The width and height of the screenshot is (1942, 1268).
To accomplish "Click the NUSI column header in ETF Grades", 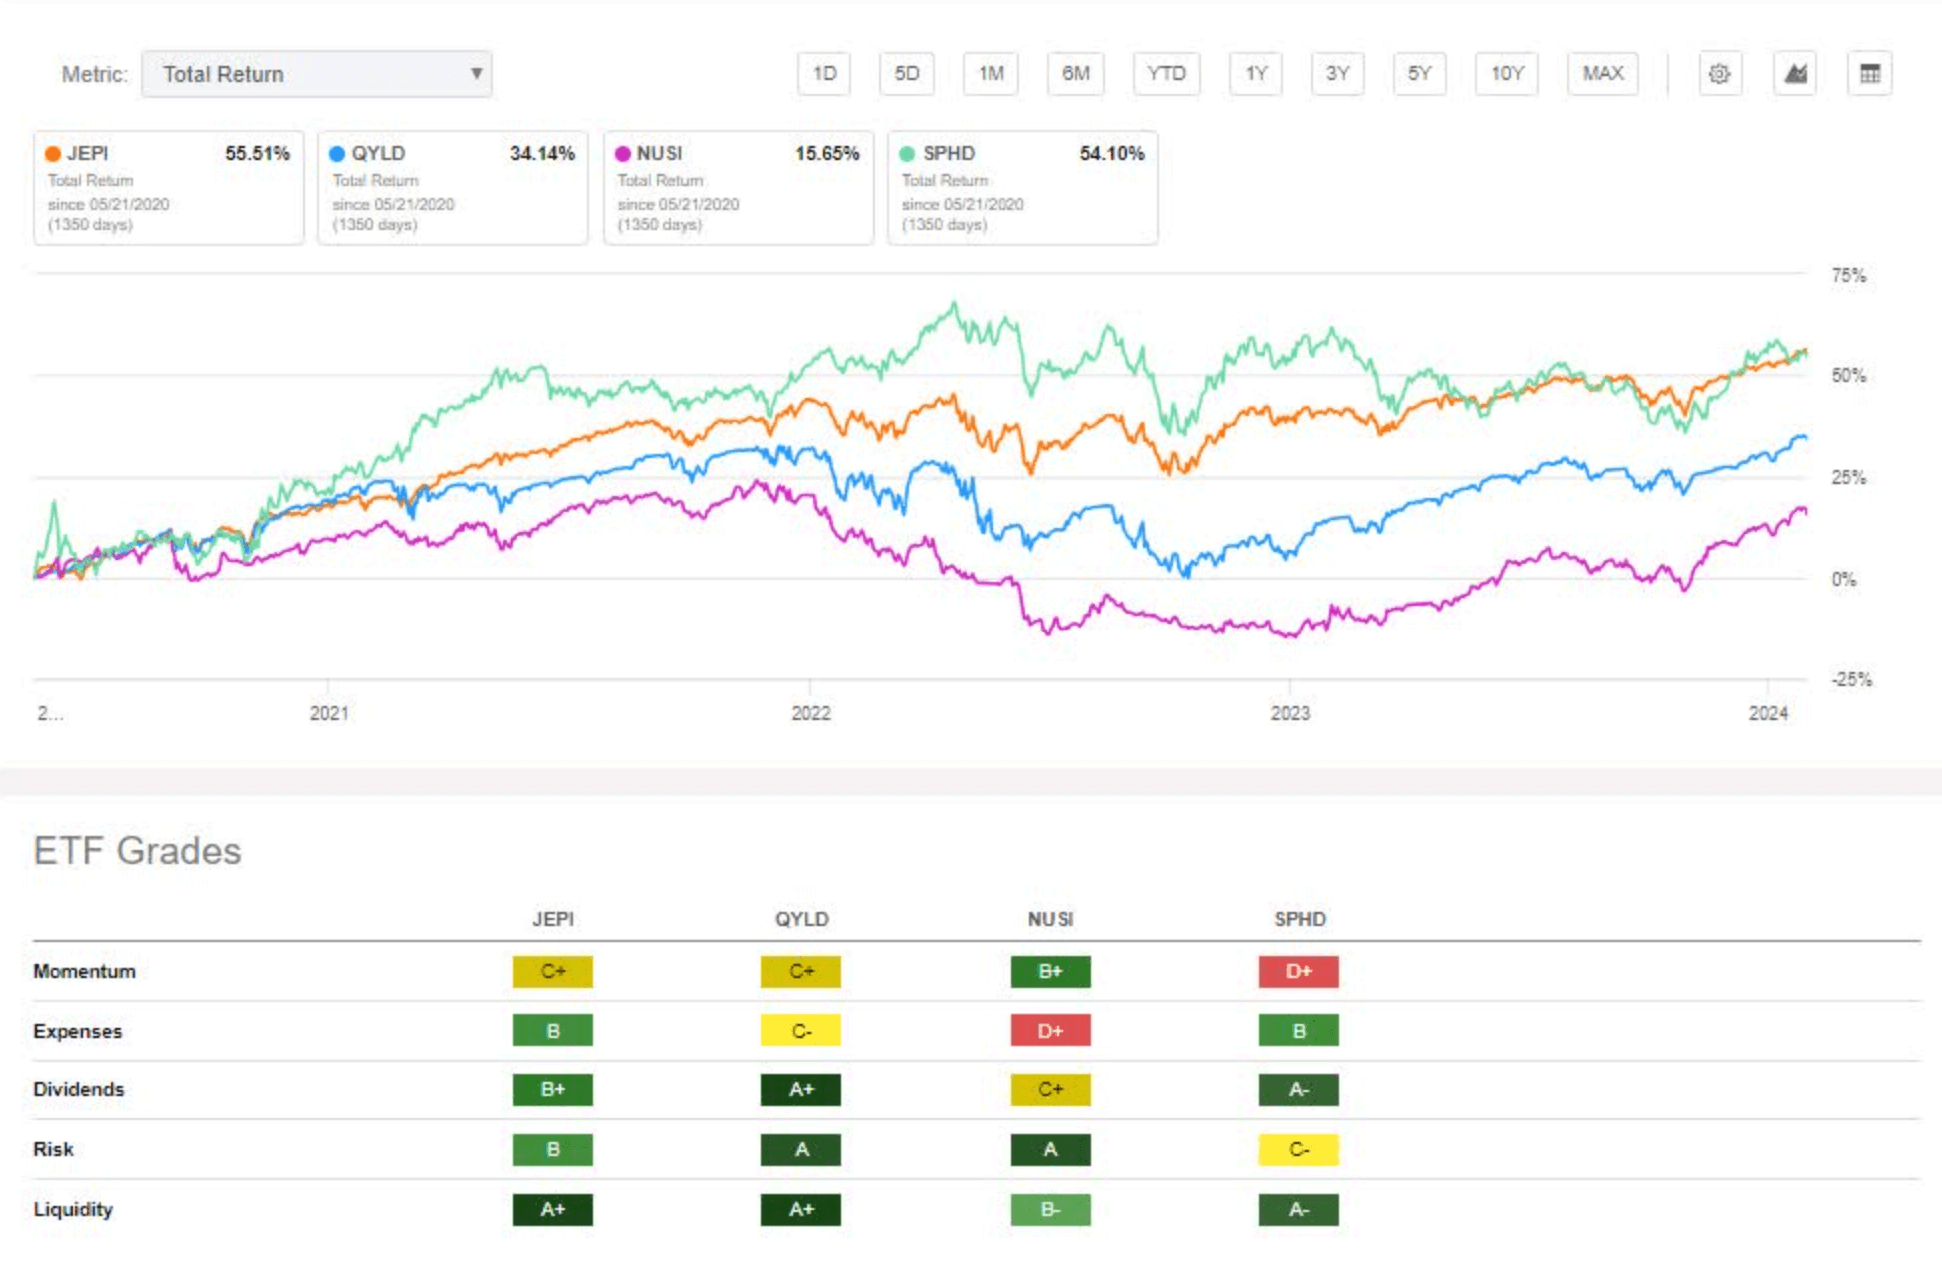I will [x=1050, y=919].
